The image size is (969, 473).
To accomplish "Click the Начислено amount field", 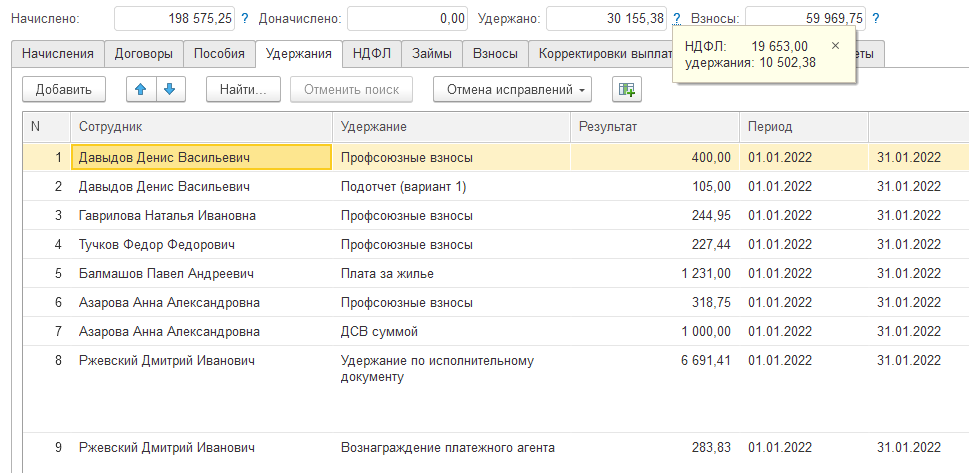I will pos(175,19).
